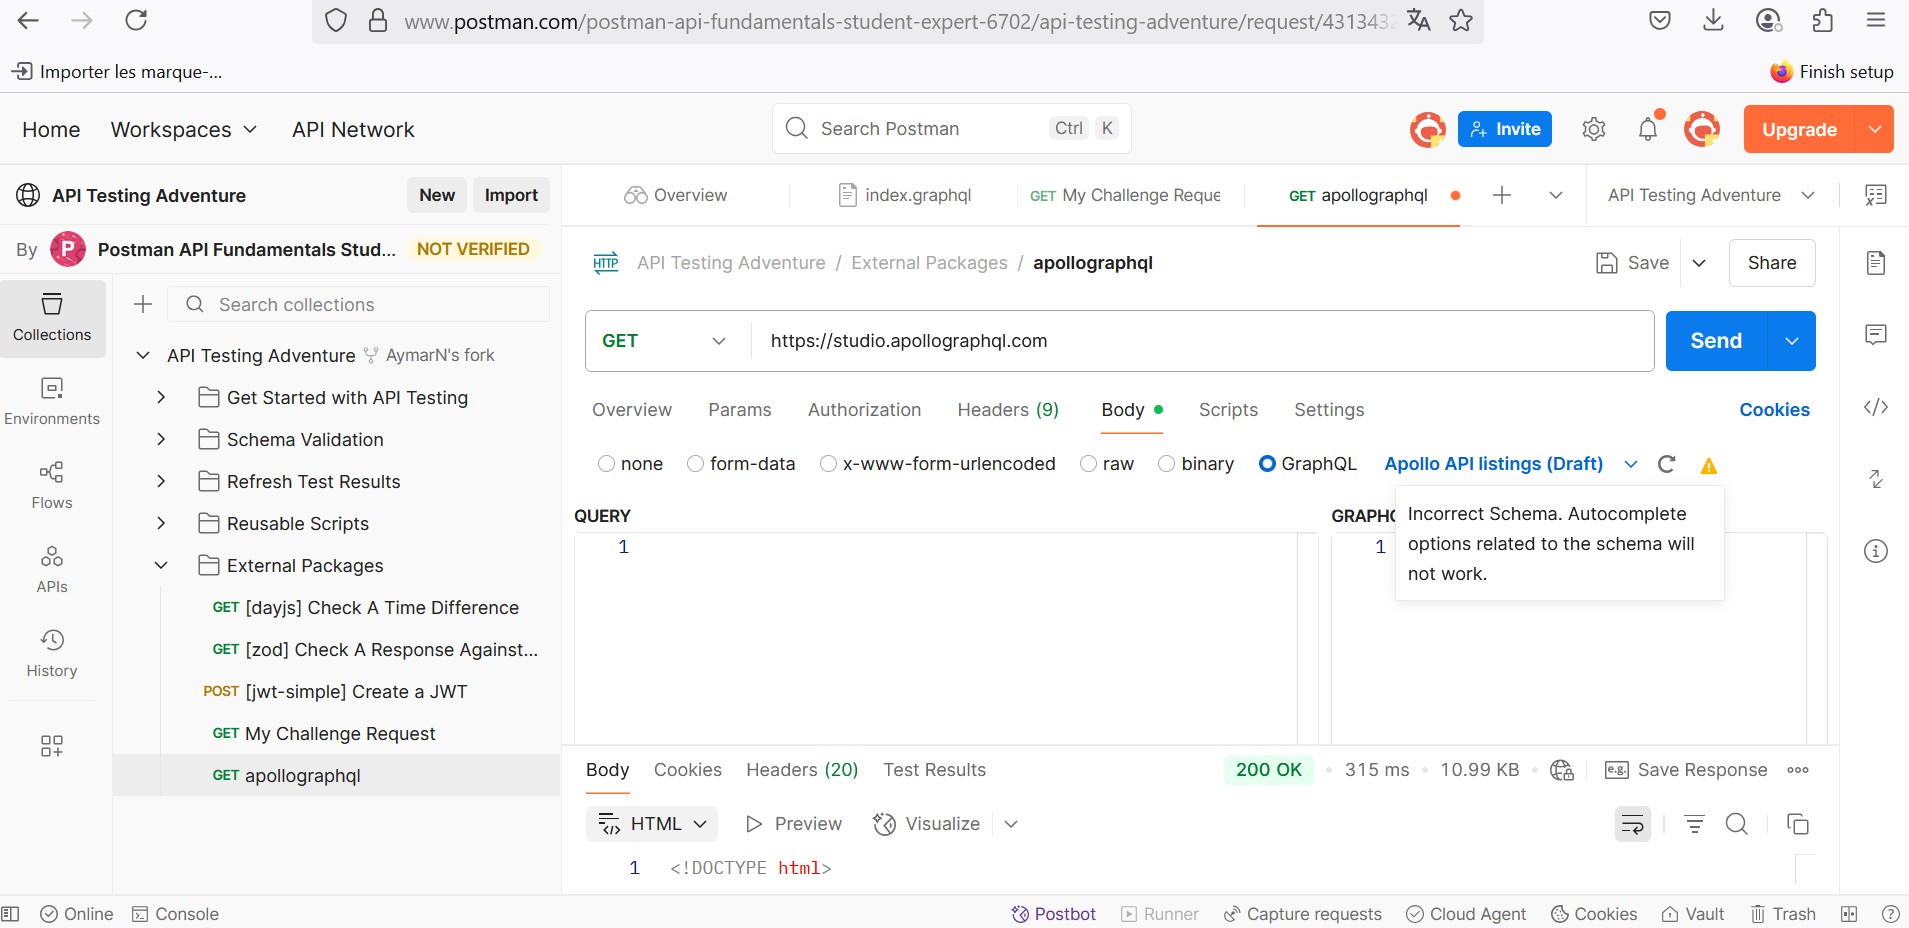Open the documentation icon in right sidebar
Viewport: 1909px width, 928px height.
(1876, 263)
